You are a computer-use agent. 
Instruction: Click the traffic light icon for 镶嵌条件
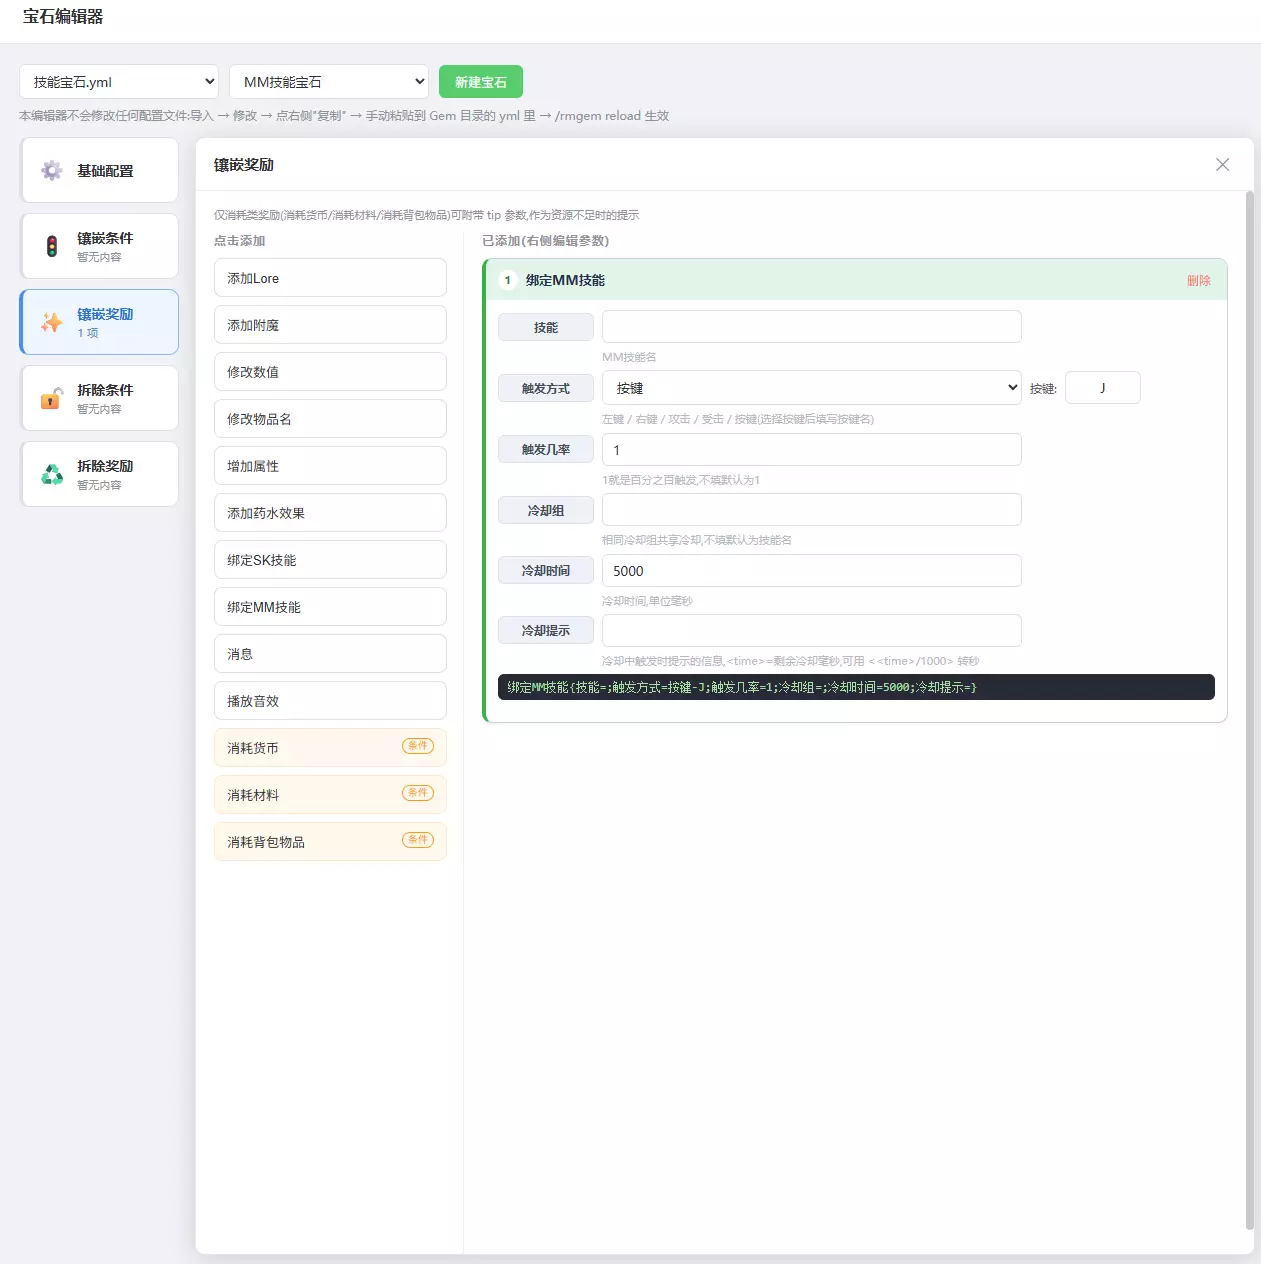point(52,246)
